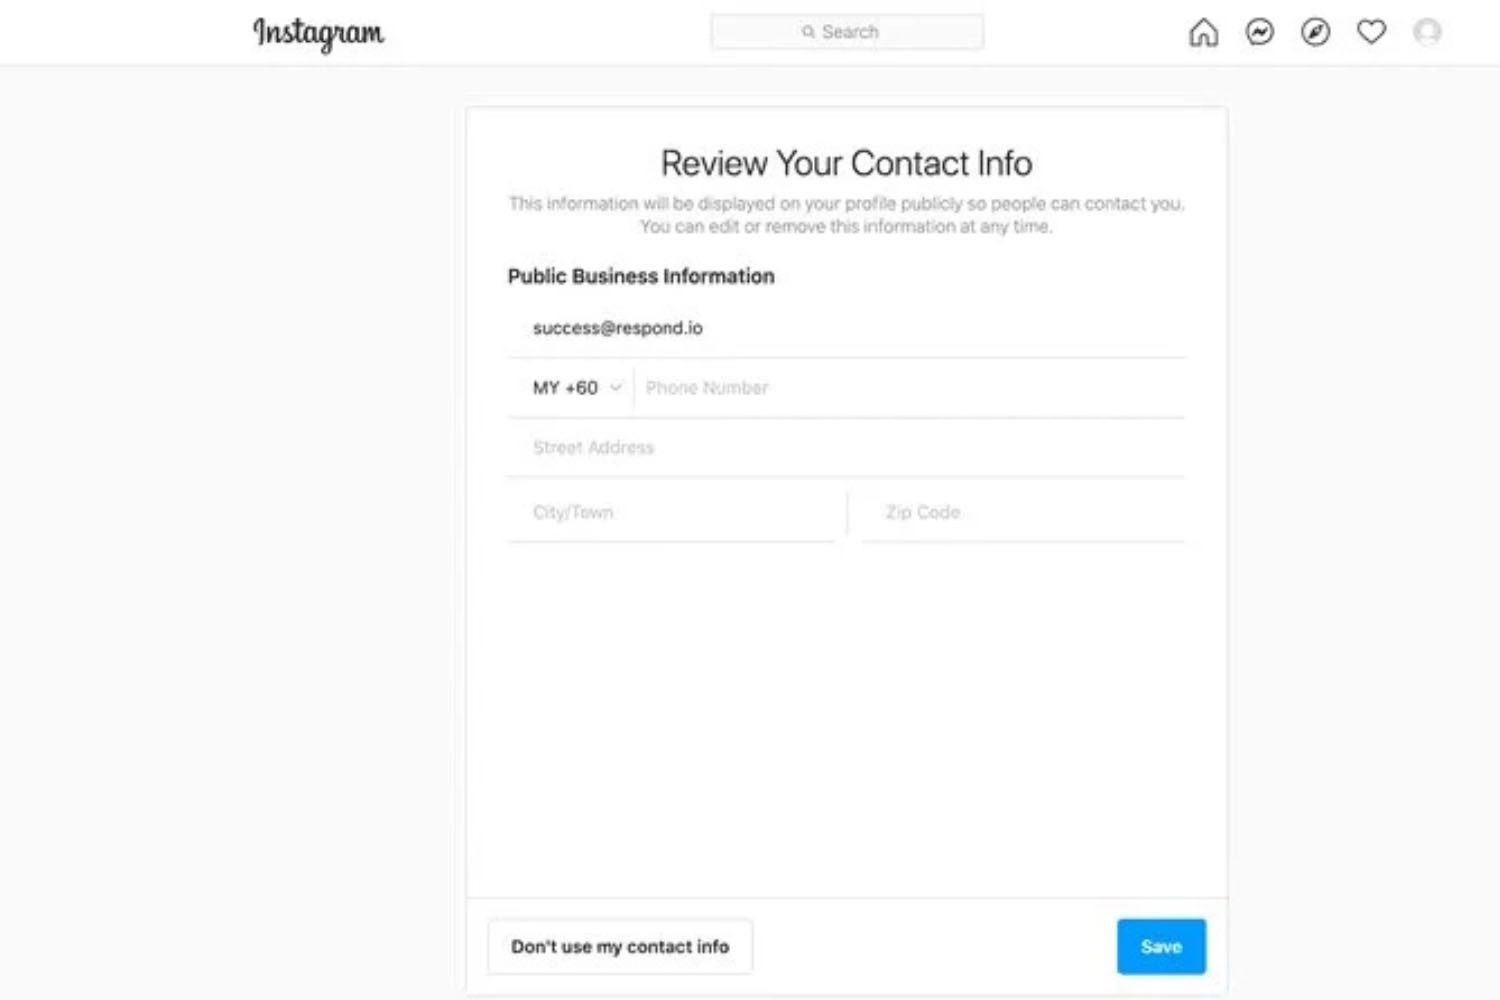The width and height of the screenshot is (1500, 1000).
Task: Show activity via the heart icon
Action: (x=1371, y=32)
